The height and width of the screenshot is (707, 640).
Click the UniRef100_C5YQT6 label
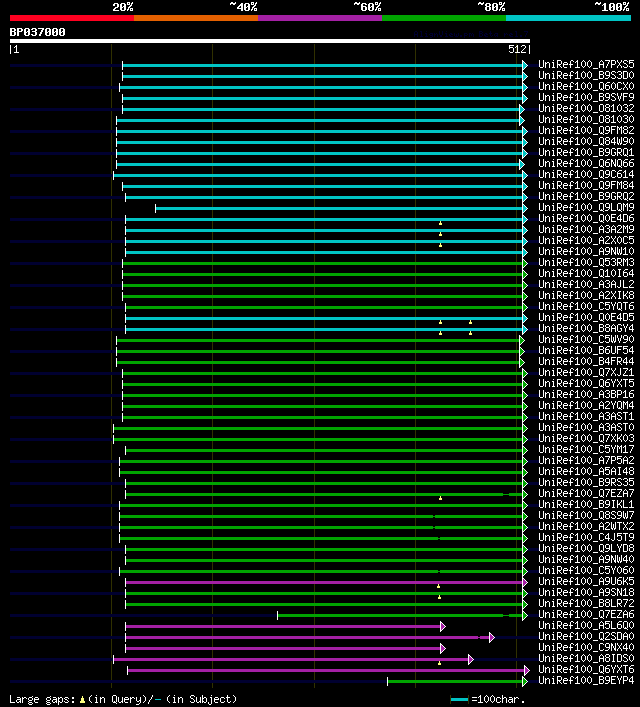[586, 306]
